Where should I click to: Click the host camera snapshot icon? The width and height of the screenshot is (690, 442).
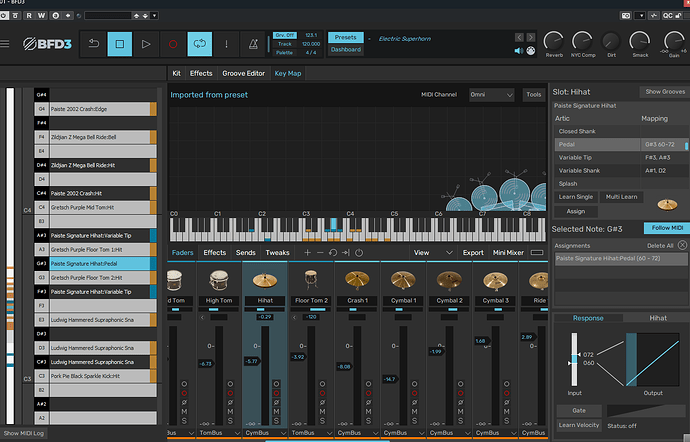pyautogui.click(x=625, y=15)
